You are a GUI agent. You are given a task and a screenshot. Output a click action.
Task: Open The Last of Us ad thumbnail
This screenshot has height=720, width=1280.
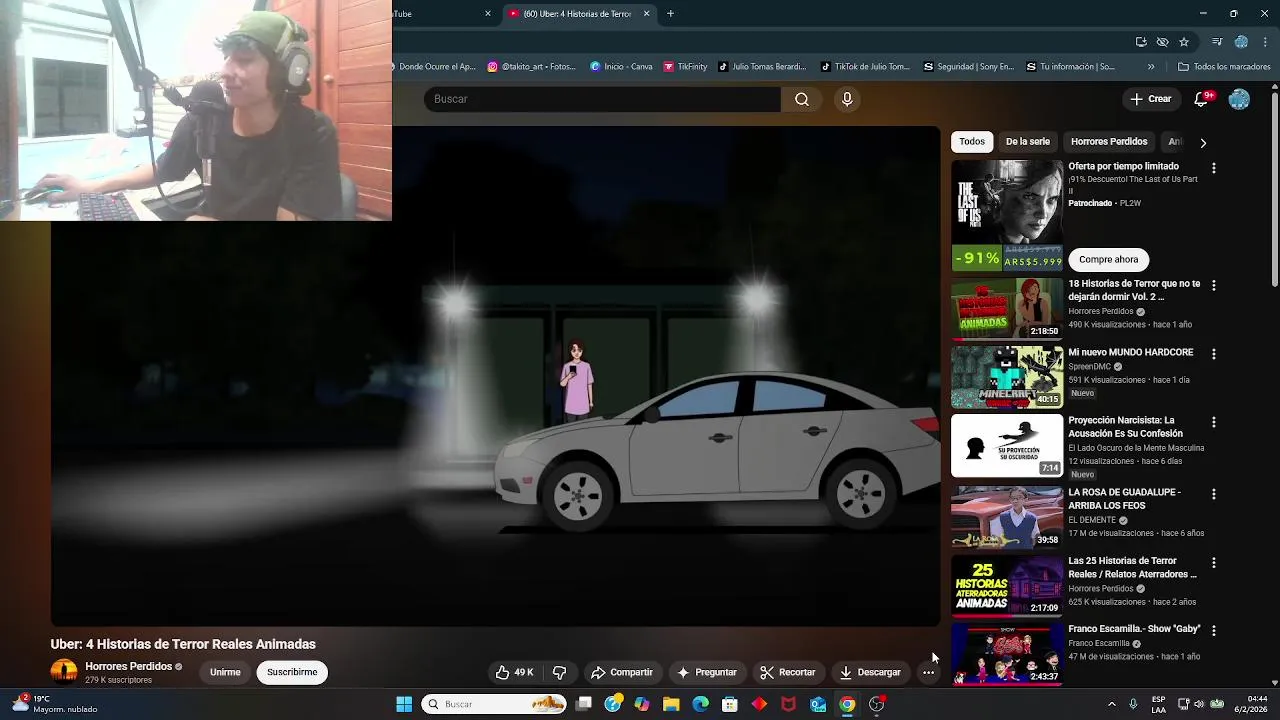tap(1007, 215)
